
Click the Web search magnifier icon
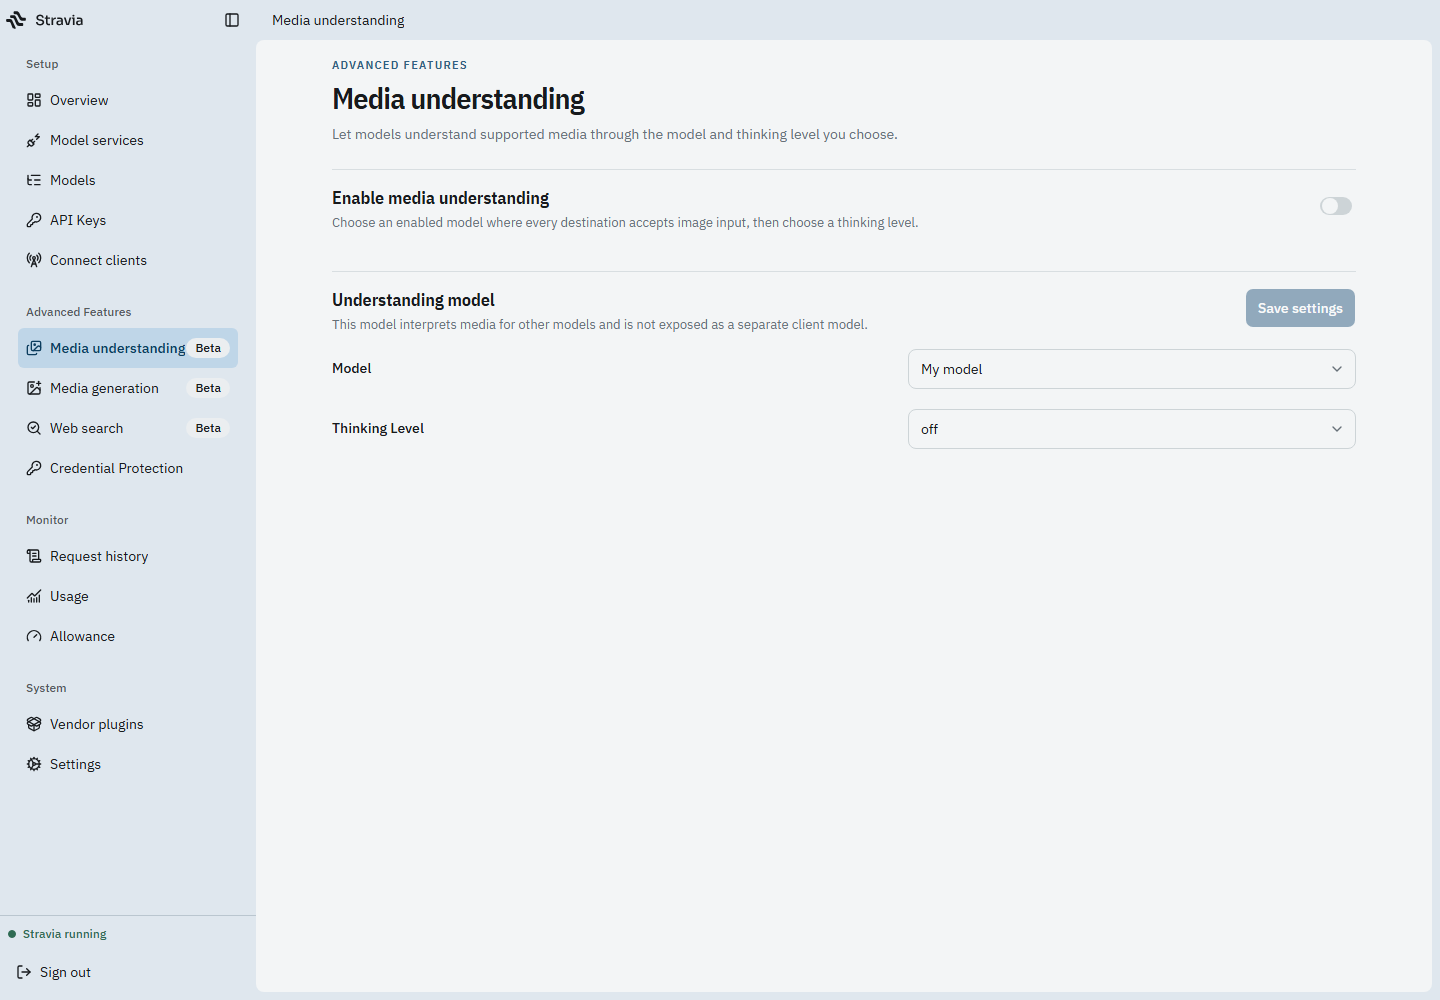coord(34,428)
